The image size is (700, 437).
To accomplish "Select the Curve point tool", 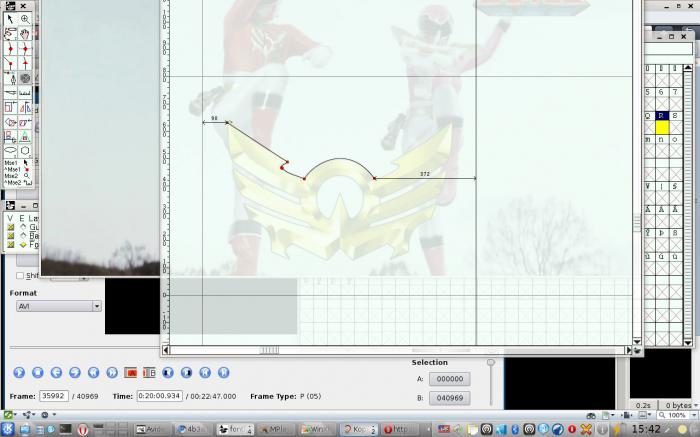I will [10, 49].
